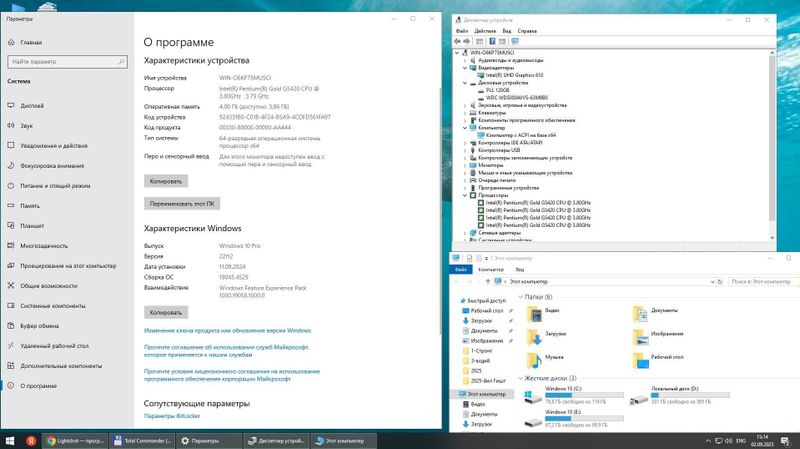Open Справка menu in Device Manager

coord(527,31)
